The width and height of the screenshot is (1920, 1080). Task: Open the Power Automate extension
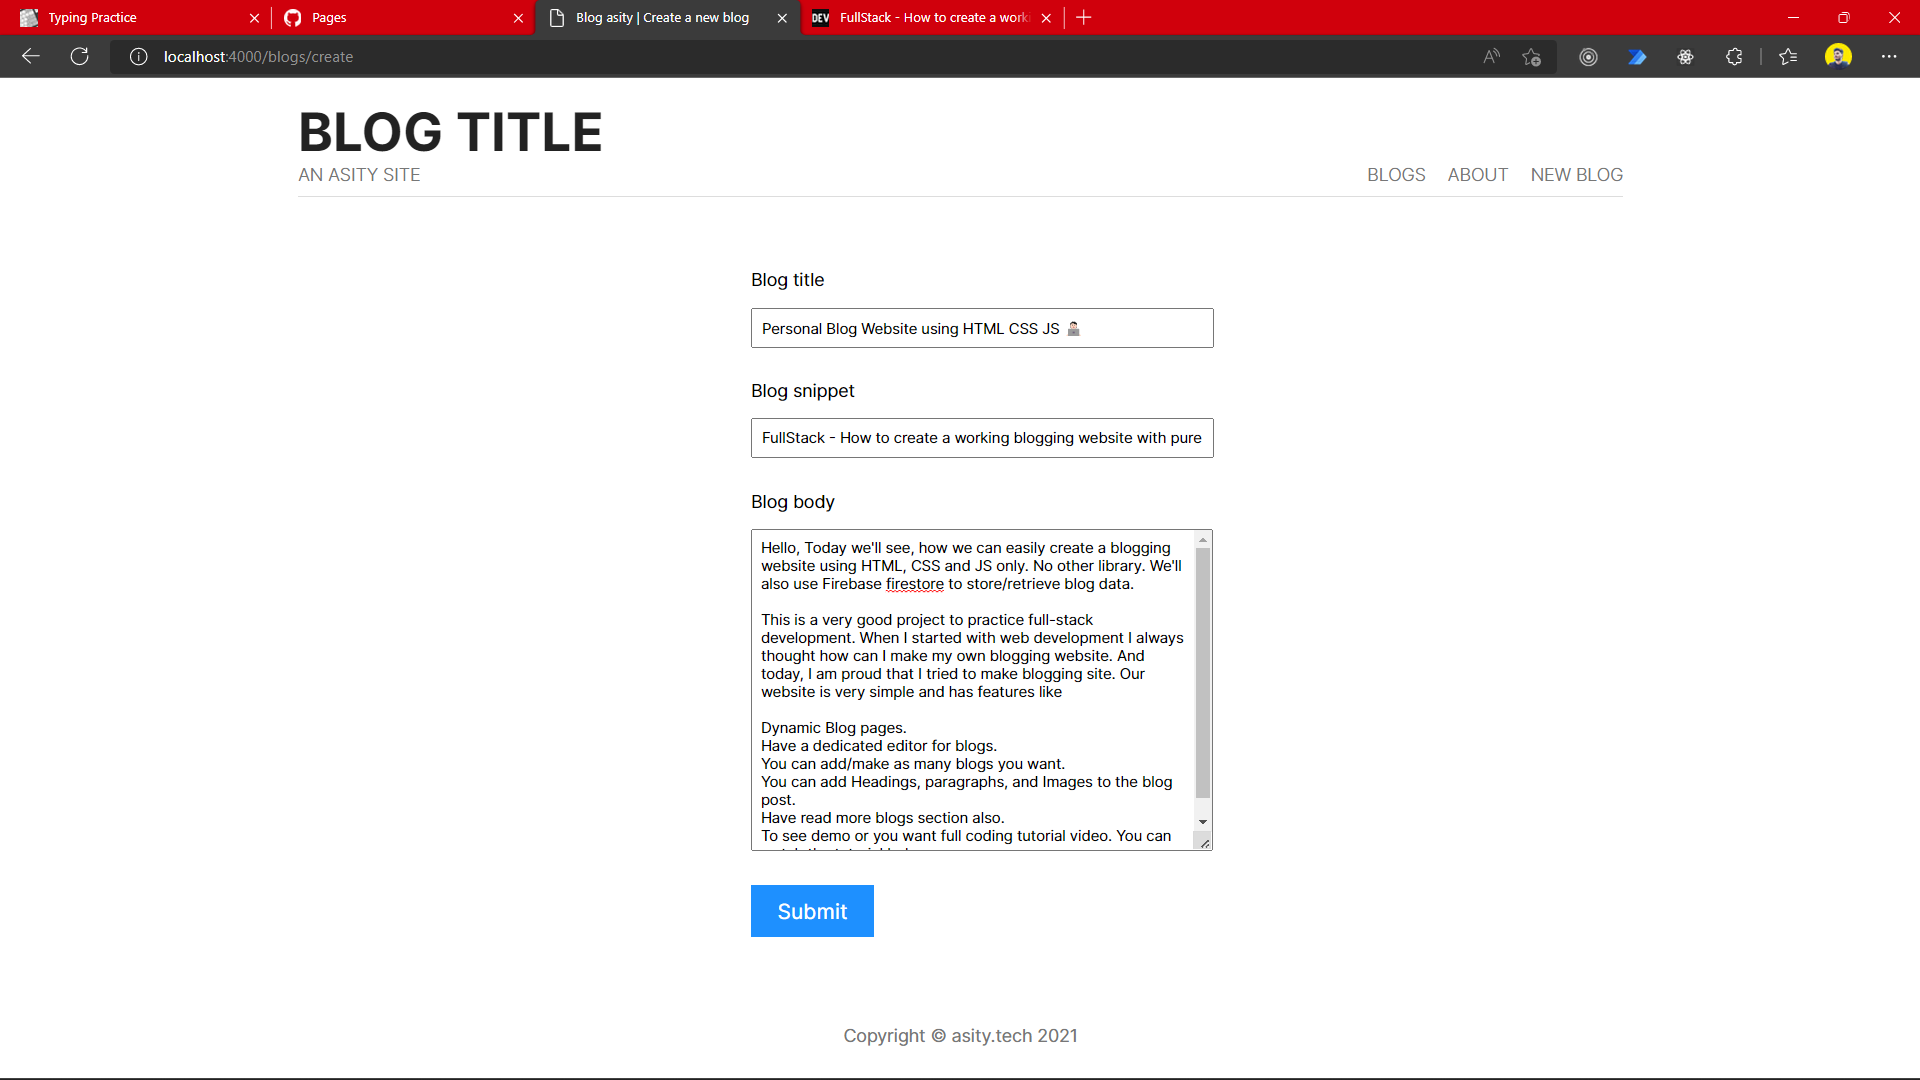1638,56
